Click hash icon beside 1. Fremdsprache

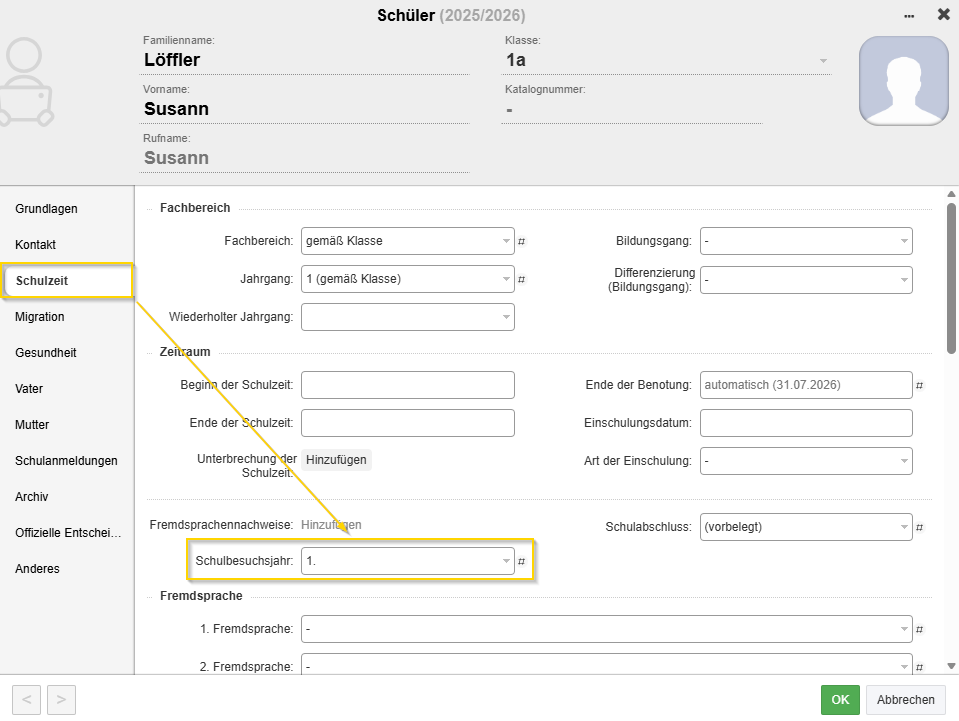(x=919, y=629)
